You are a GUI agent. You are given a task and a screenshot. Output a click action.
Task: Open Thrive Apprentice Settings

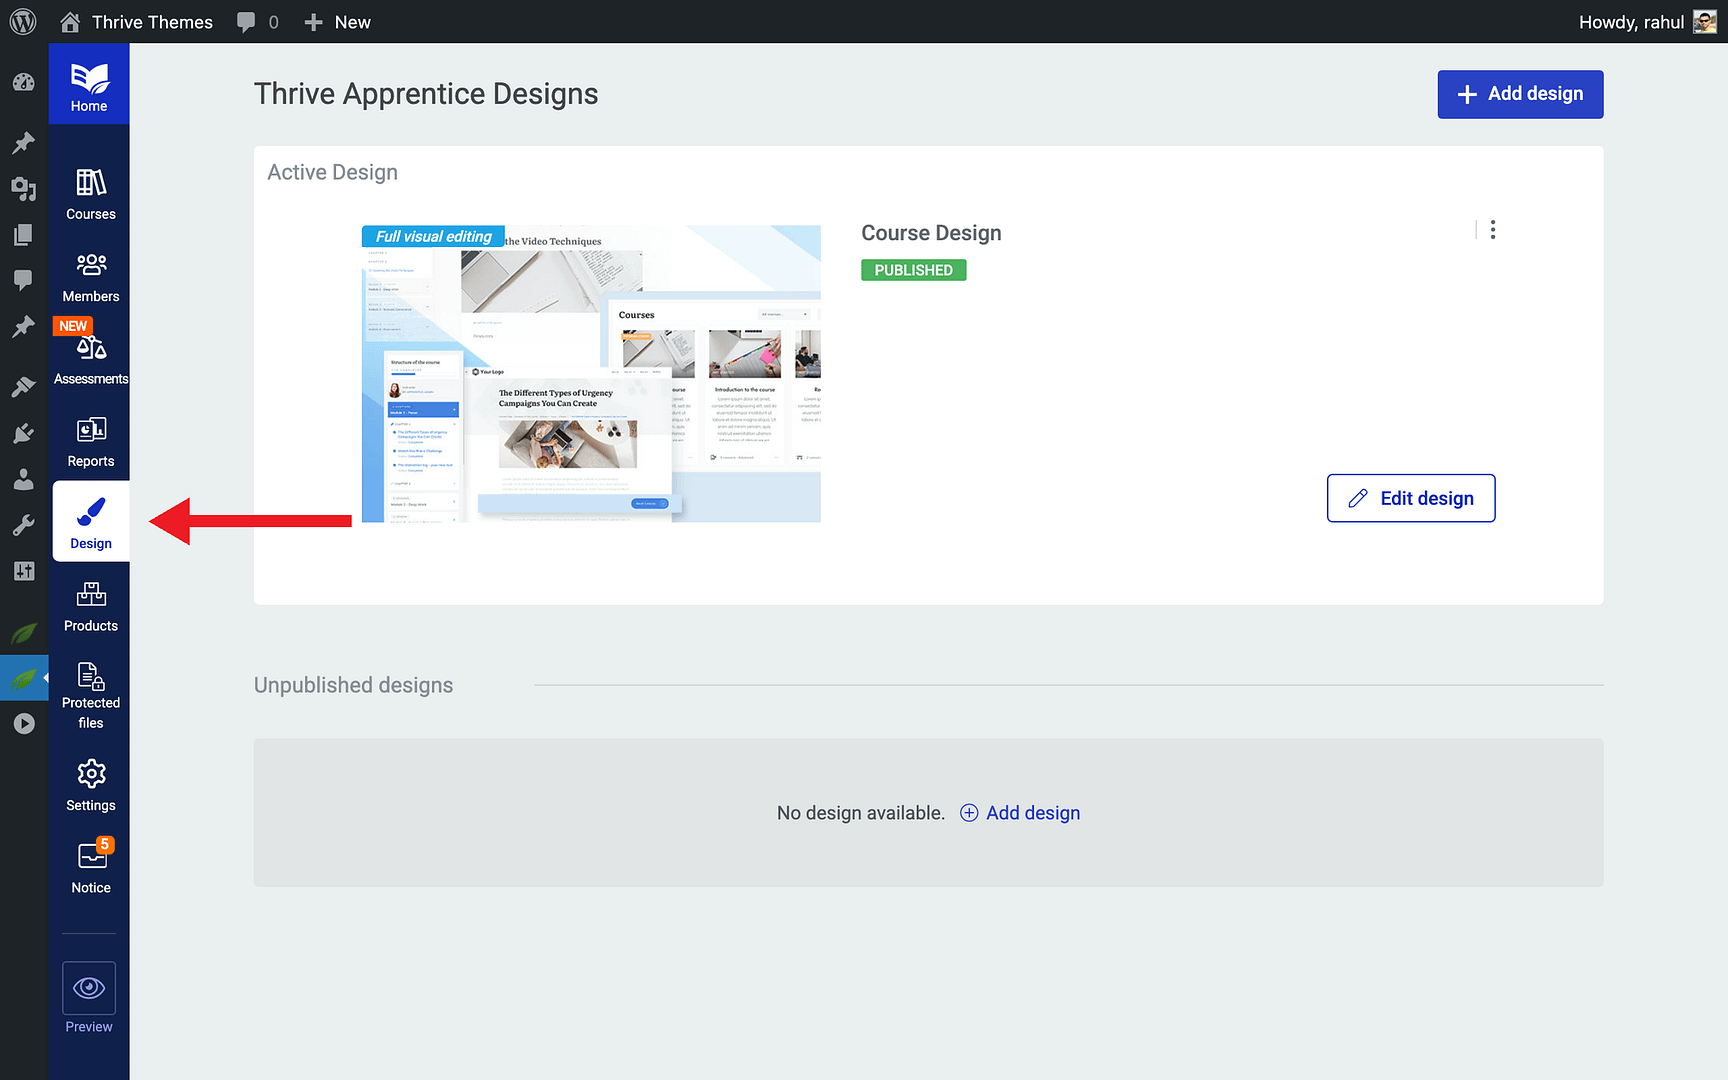click(x=90, y=785)
